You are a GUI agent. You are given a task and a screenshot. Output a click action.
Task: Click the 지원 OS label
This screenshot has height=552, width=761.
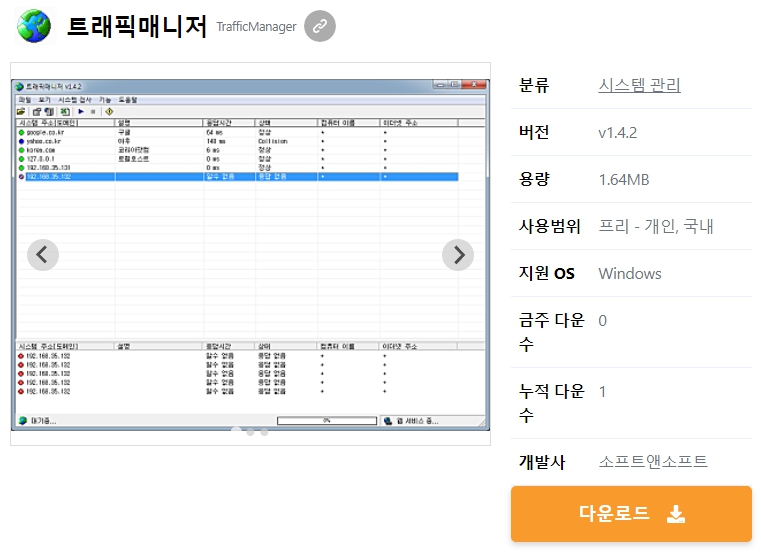[x=546, y=273]
